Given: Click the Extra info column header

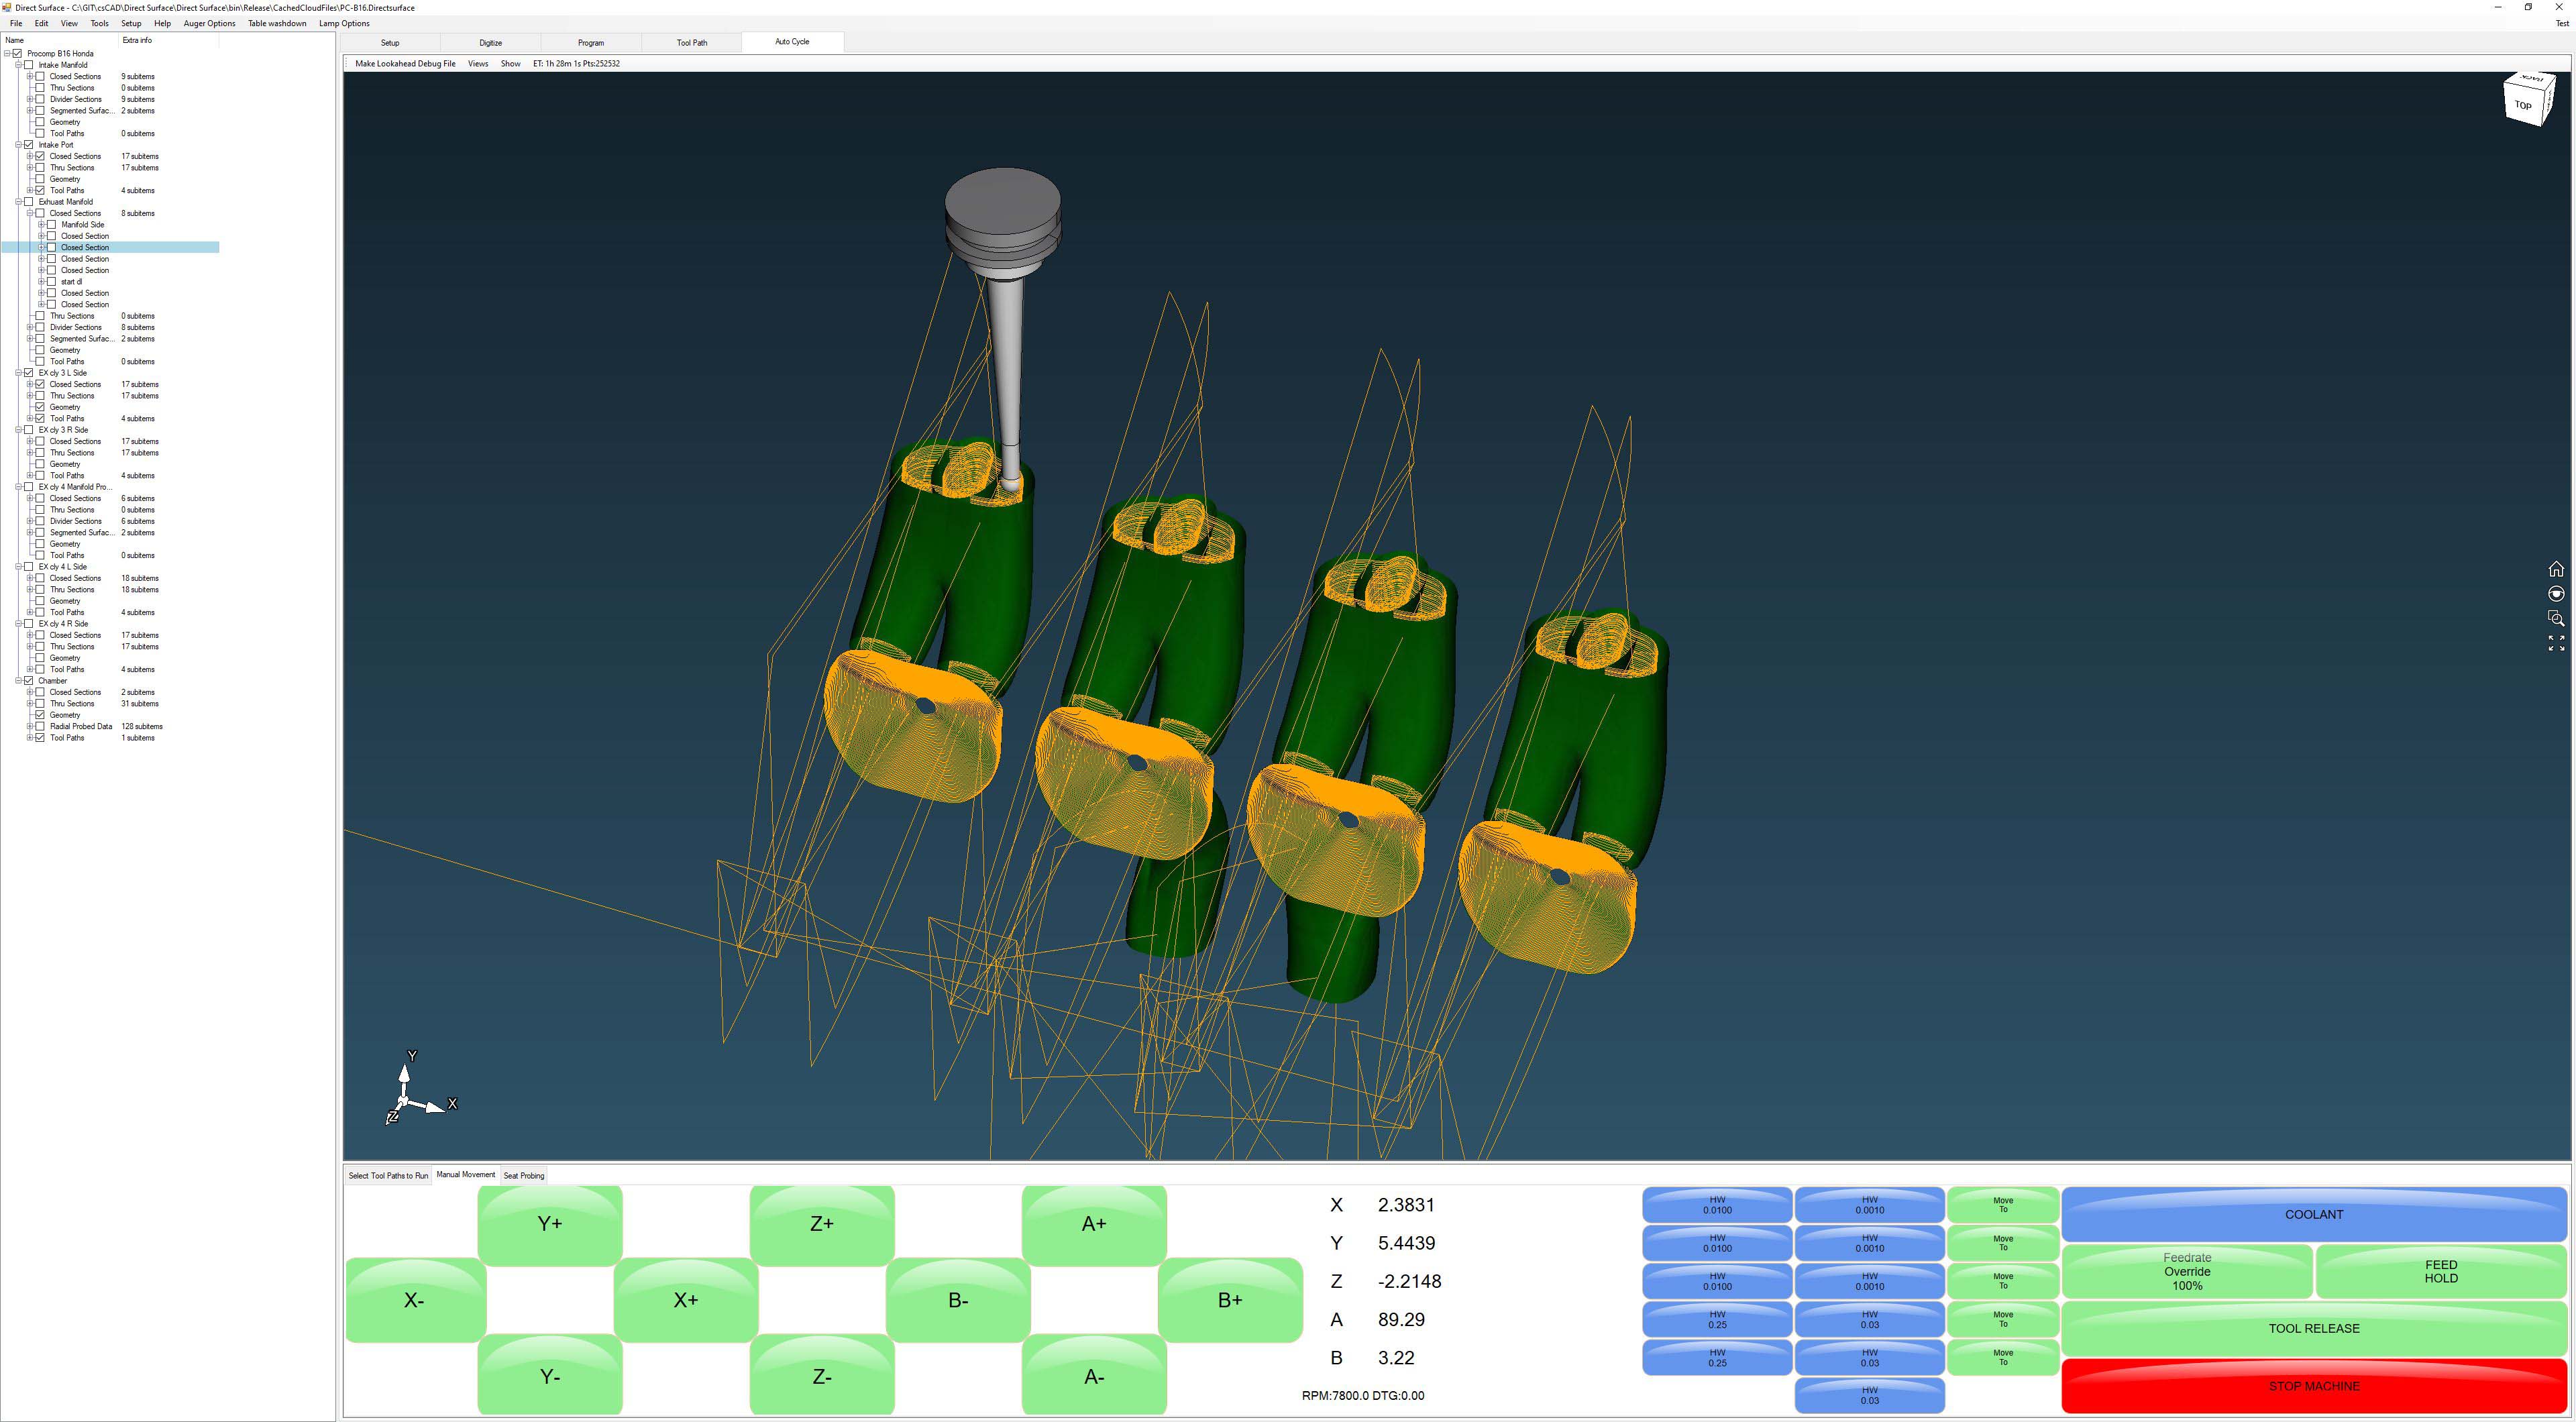Looking at the screenshot, I should click(x=170, y=40).
